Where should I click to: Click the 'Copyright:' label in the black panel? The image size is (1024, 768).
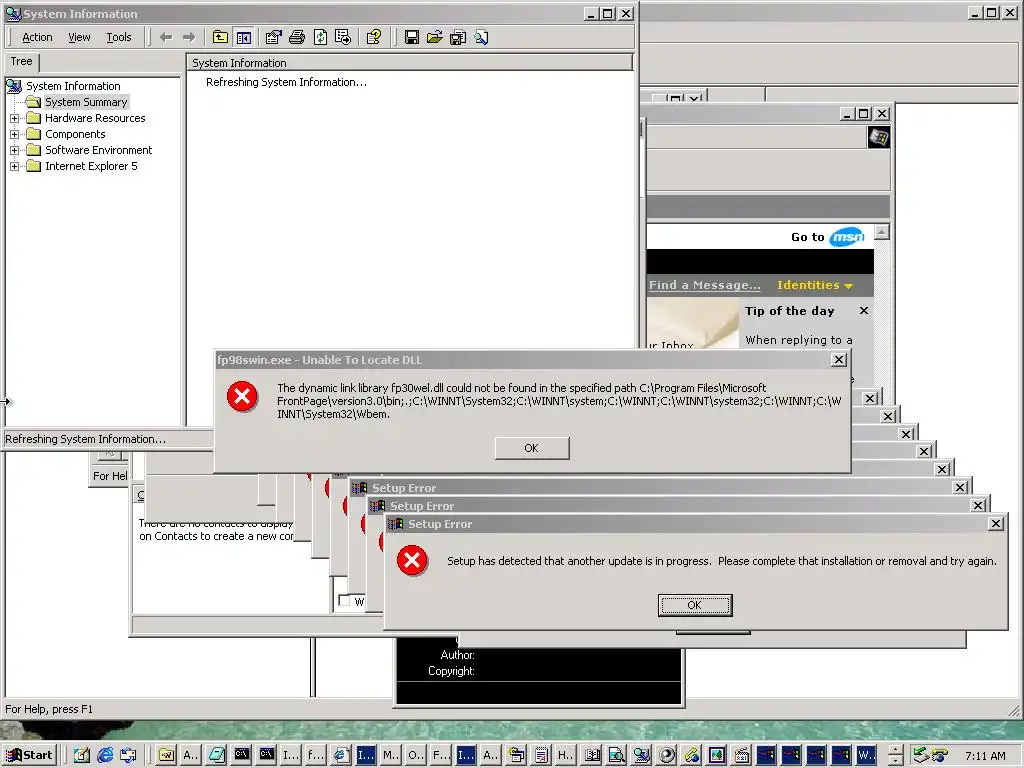coord(451,671)
